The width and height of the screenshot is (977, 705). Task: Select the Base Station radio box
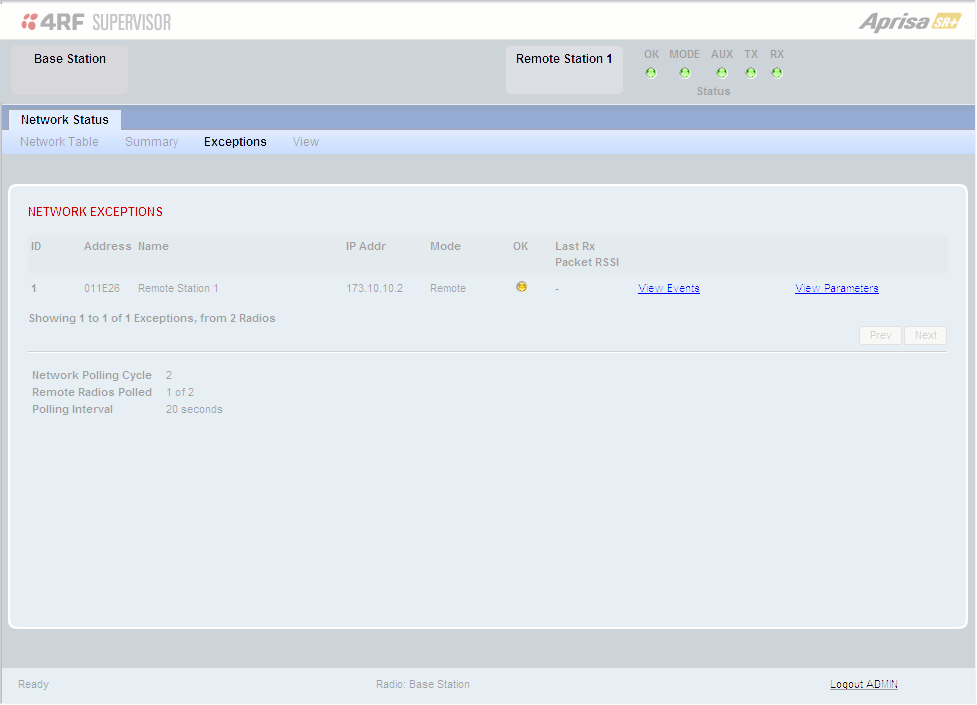pos(70,69)
